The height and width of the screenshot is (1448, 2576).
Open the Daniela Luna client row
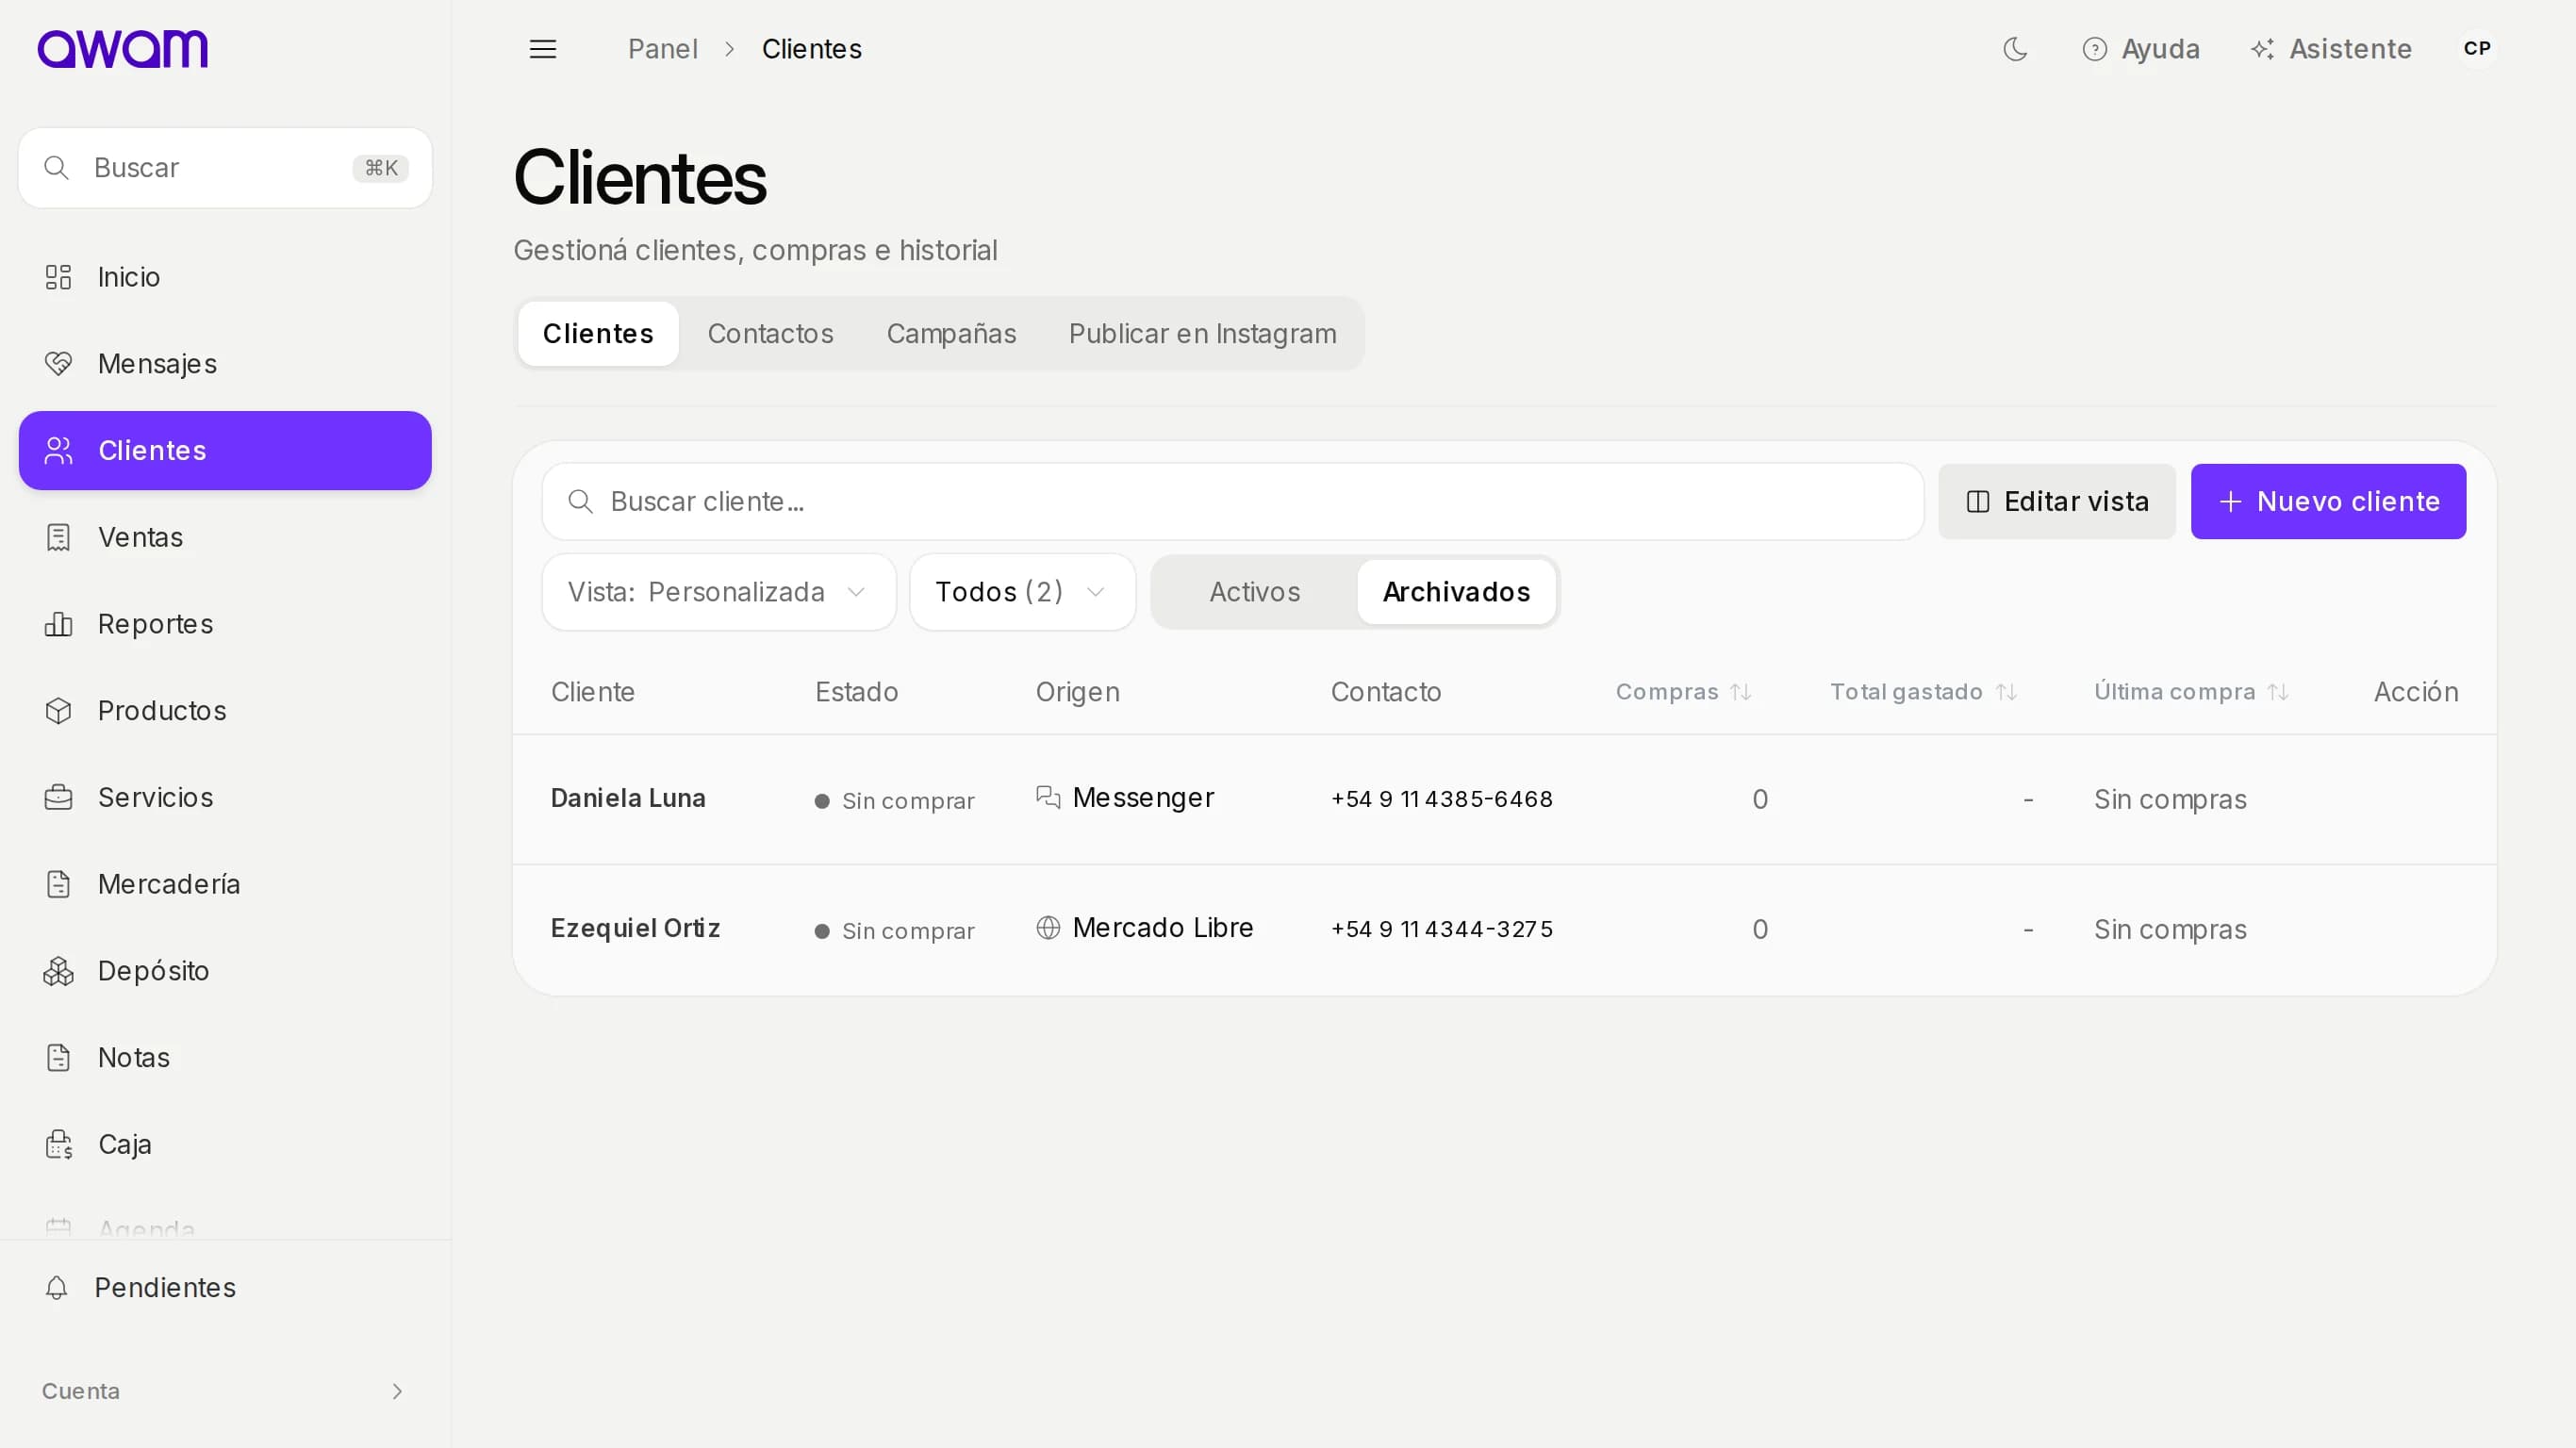pos(1504,799)
